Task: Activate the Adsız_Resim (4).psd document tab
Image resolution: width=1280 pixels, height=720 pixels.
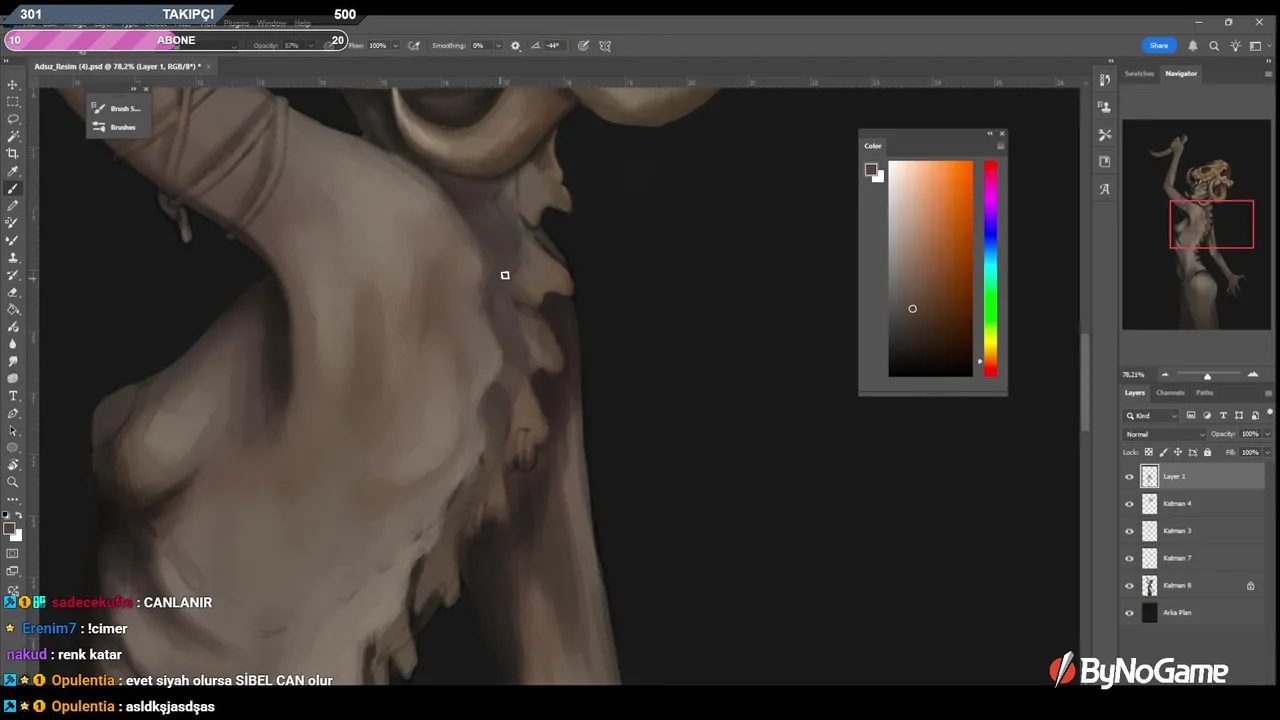Action: point(117,67)
